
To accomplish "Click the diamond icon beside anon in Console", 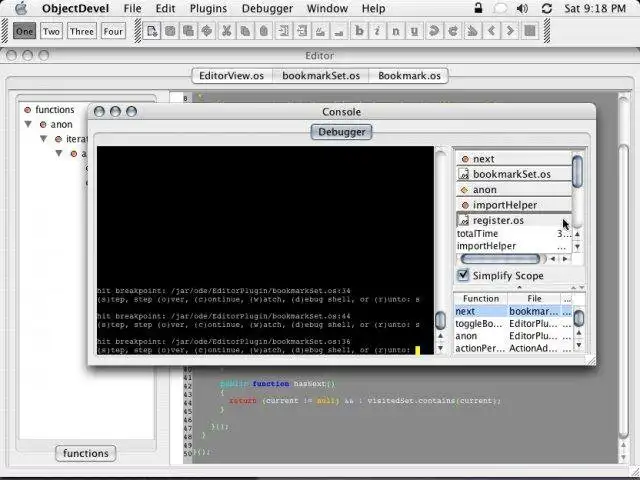I will point(464,190).
